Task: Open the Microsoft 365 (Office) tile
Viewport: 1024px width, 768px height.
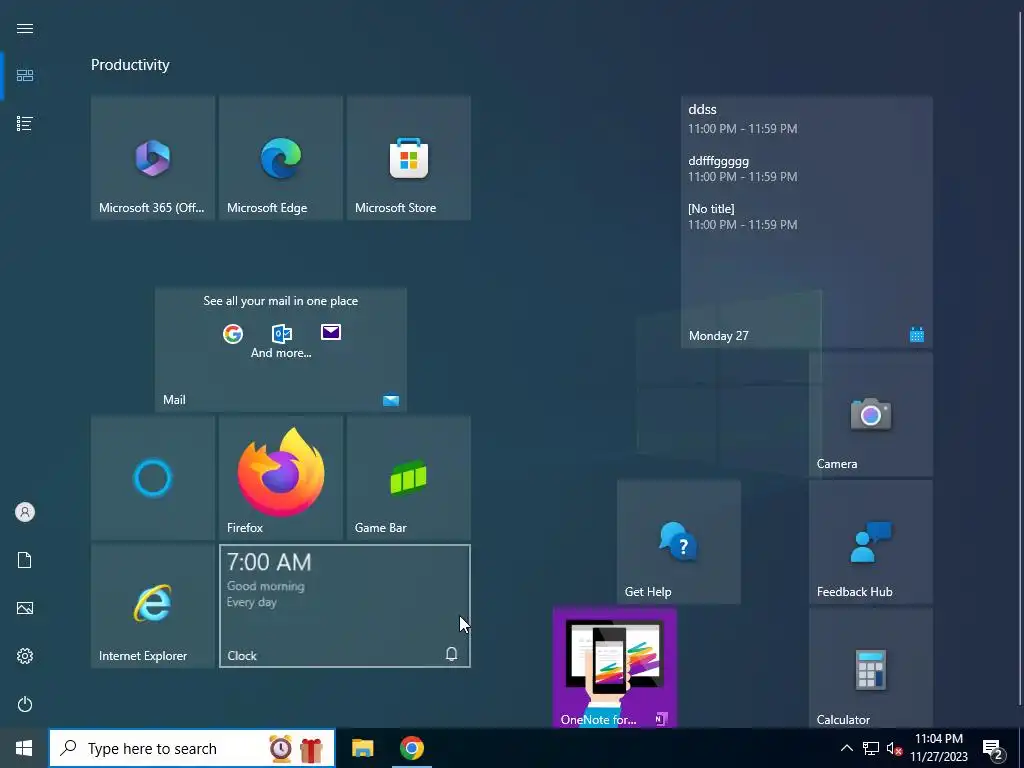Action: click(153, 158)
